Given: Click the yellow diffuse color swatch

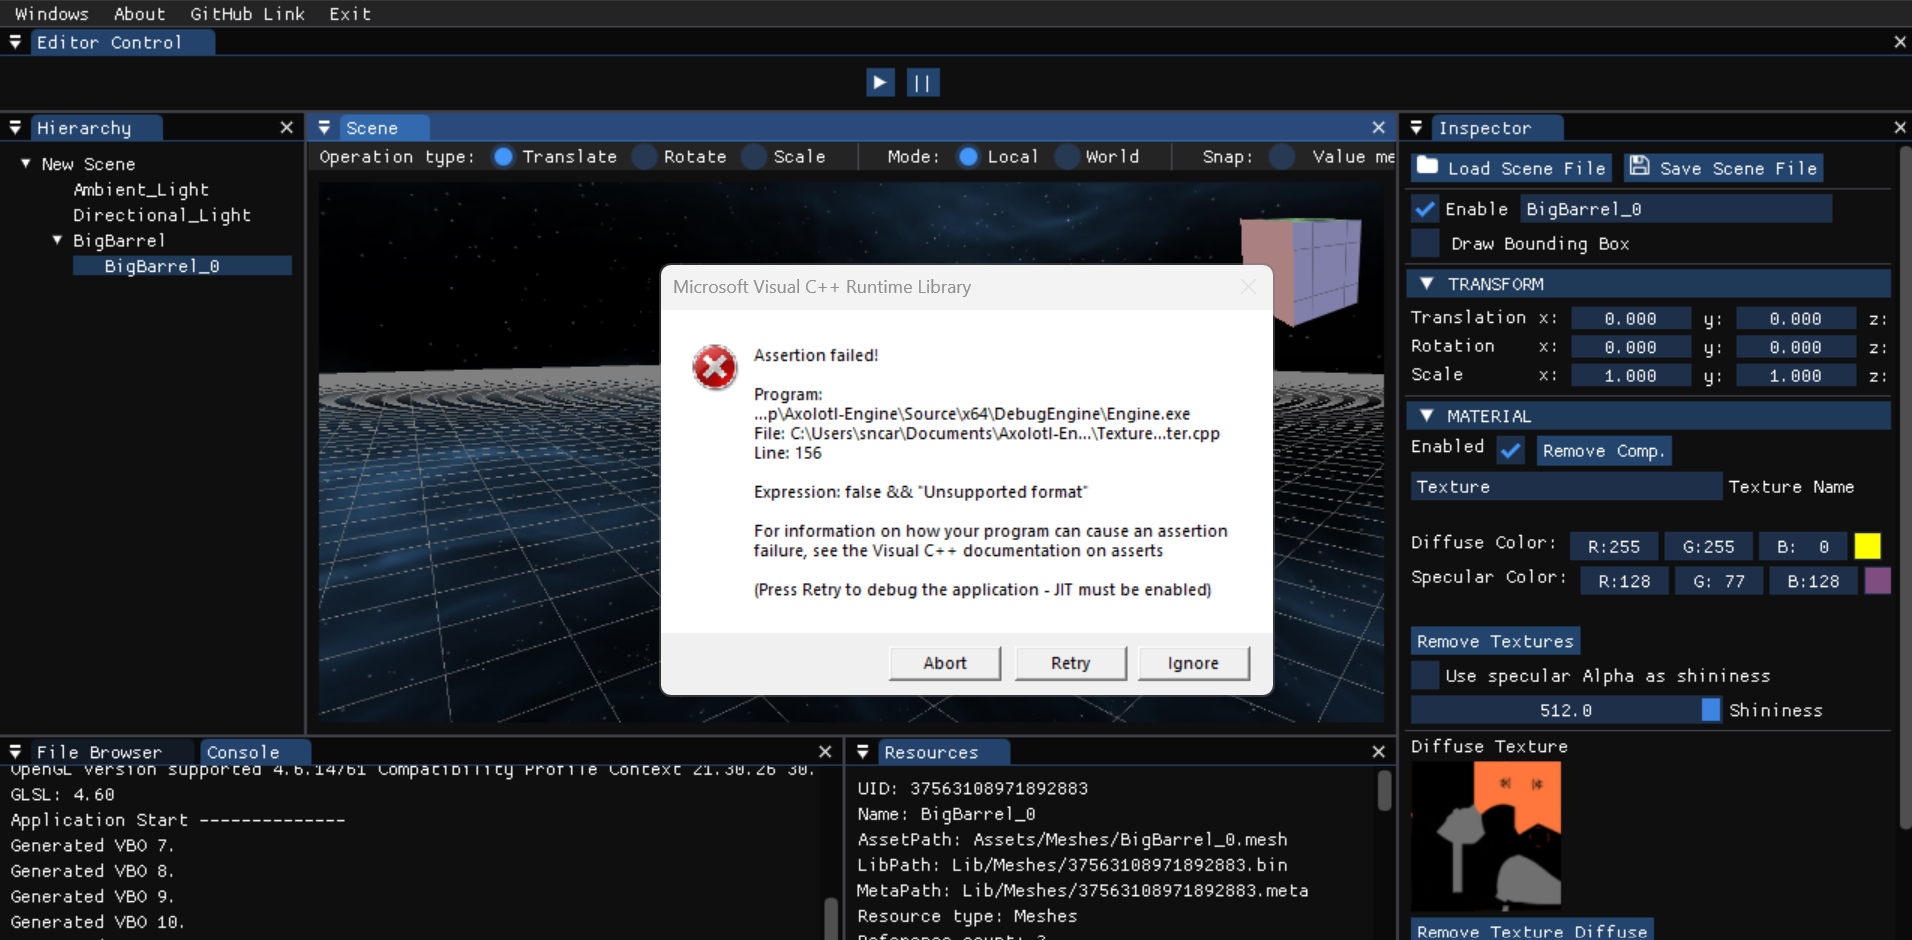Looking at the screenshot, I should click(1866, 546).
